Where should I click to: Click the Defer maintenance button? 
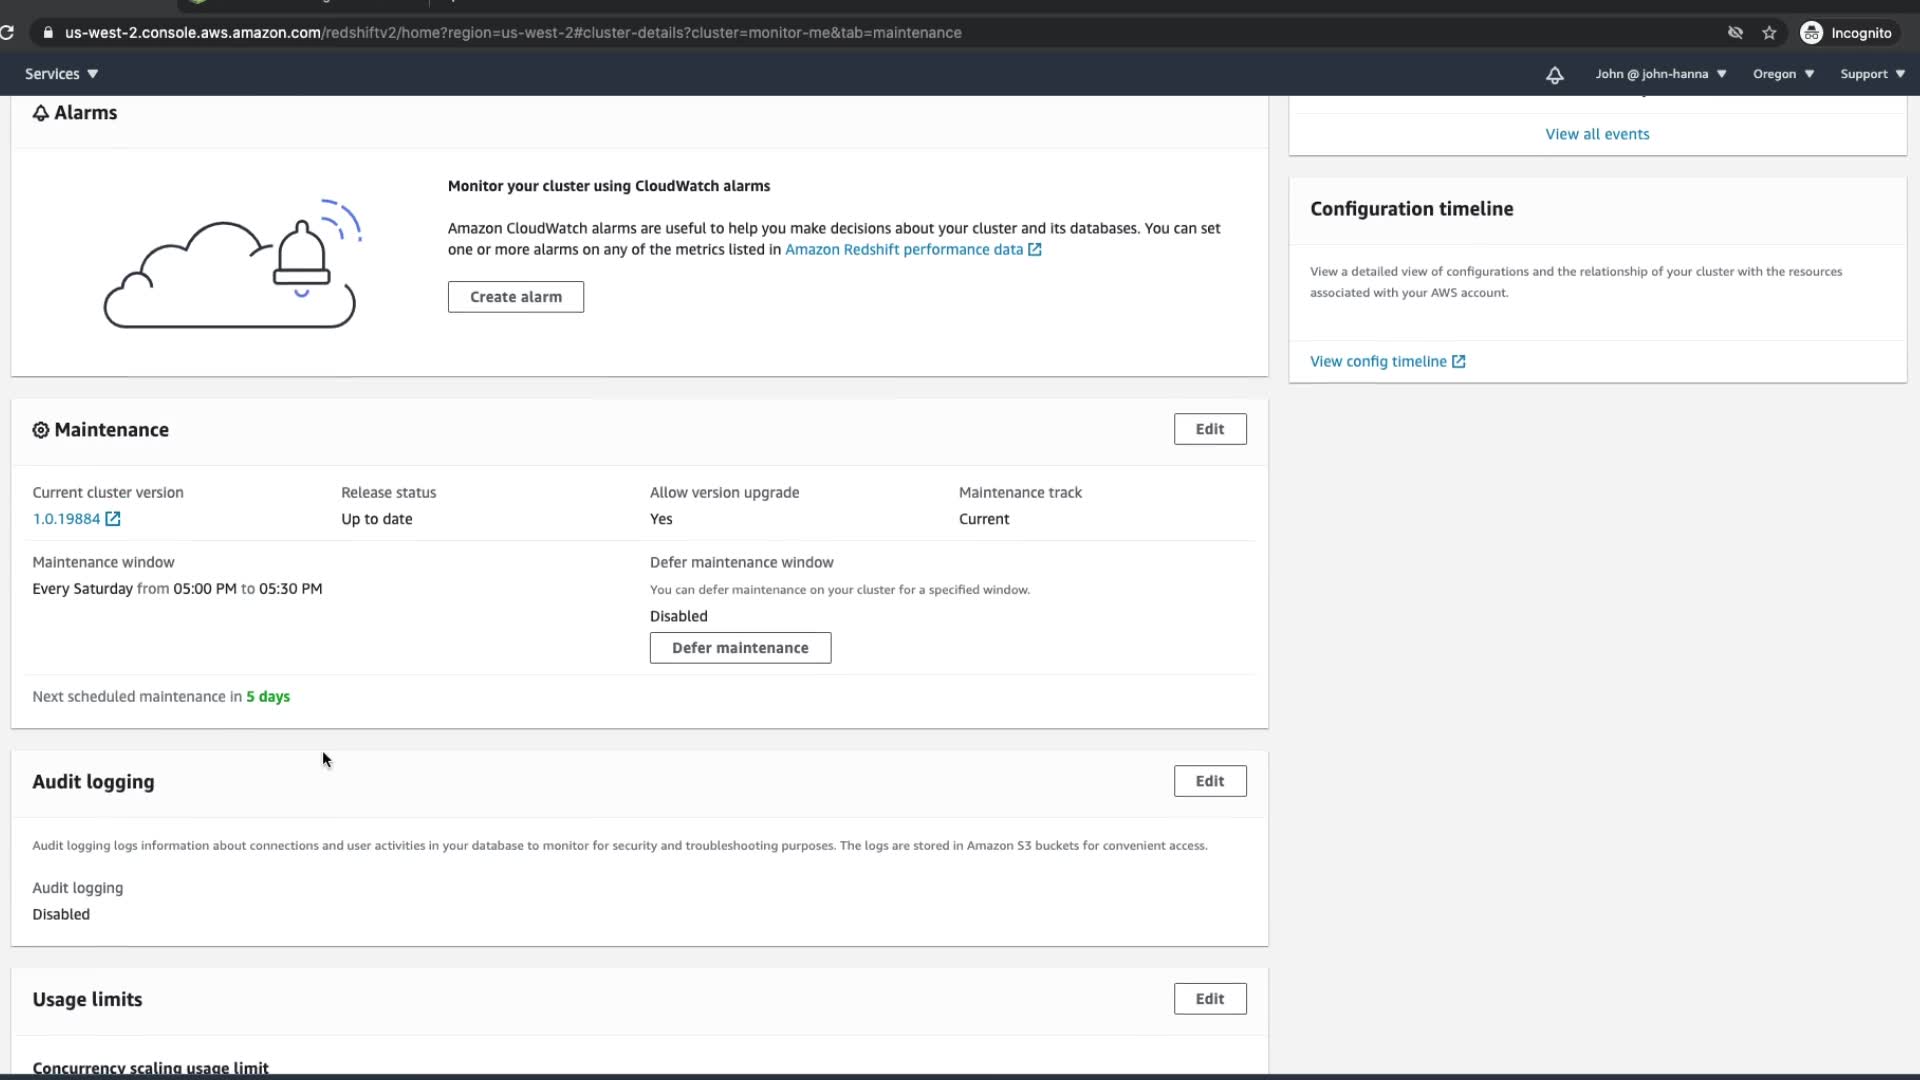[740, 648]
